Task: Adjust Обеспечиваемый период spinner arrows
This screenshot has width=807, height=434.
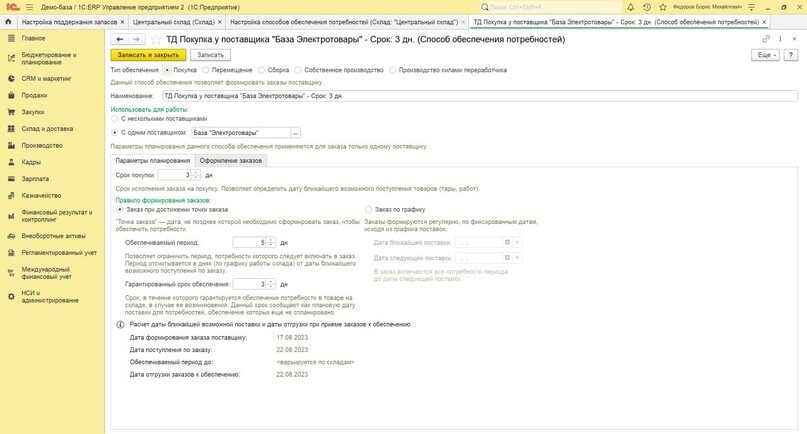Action: point(271,242)
